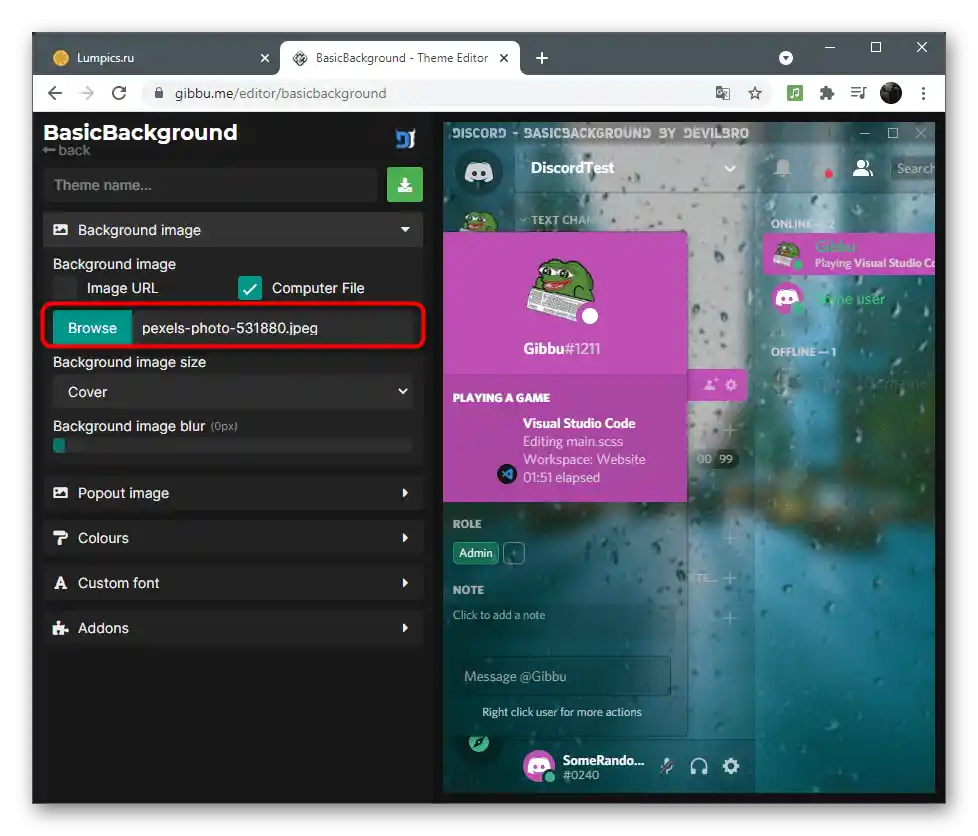Click the SomeRando user avatar in preview

point(539,766)
